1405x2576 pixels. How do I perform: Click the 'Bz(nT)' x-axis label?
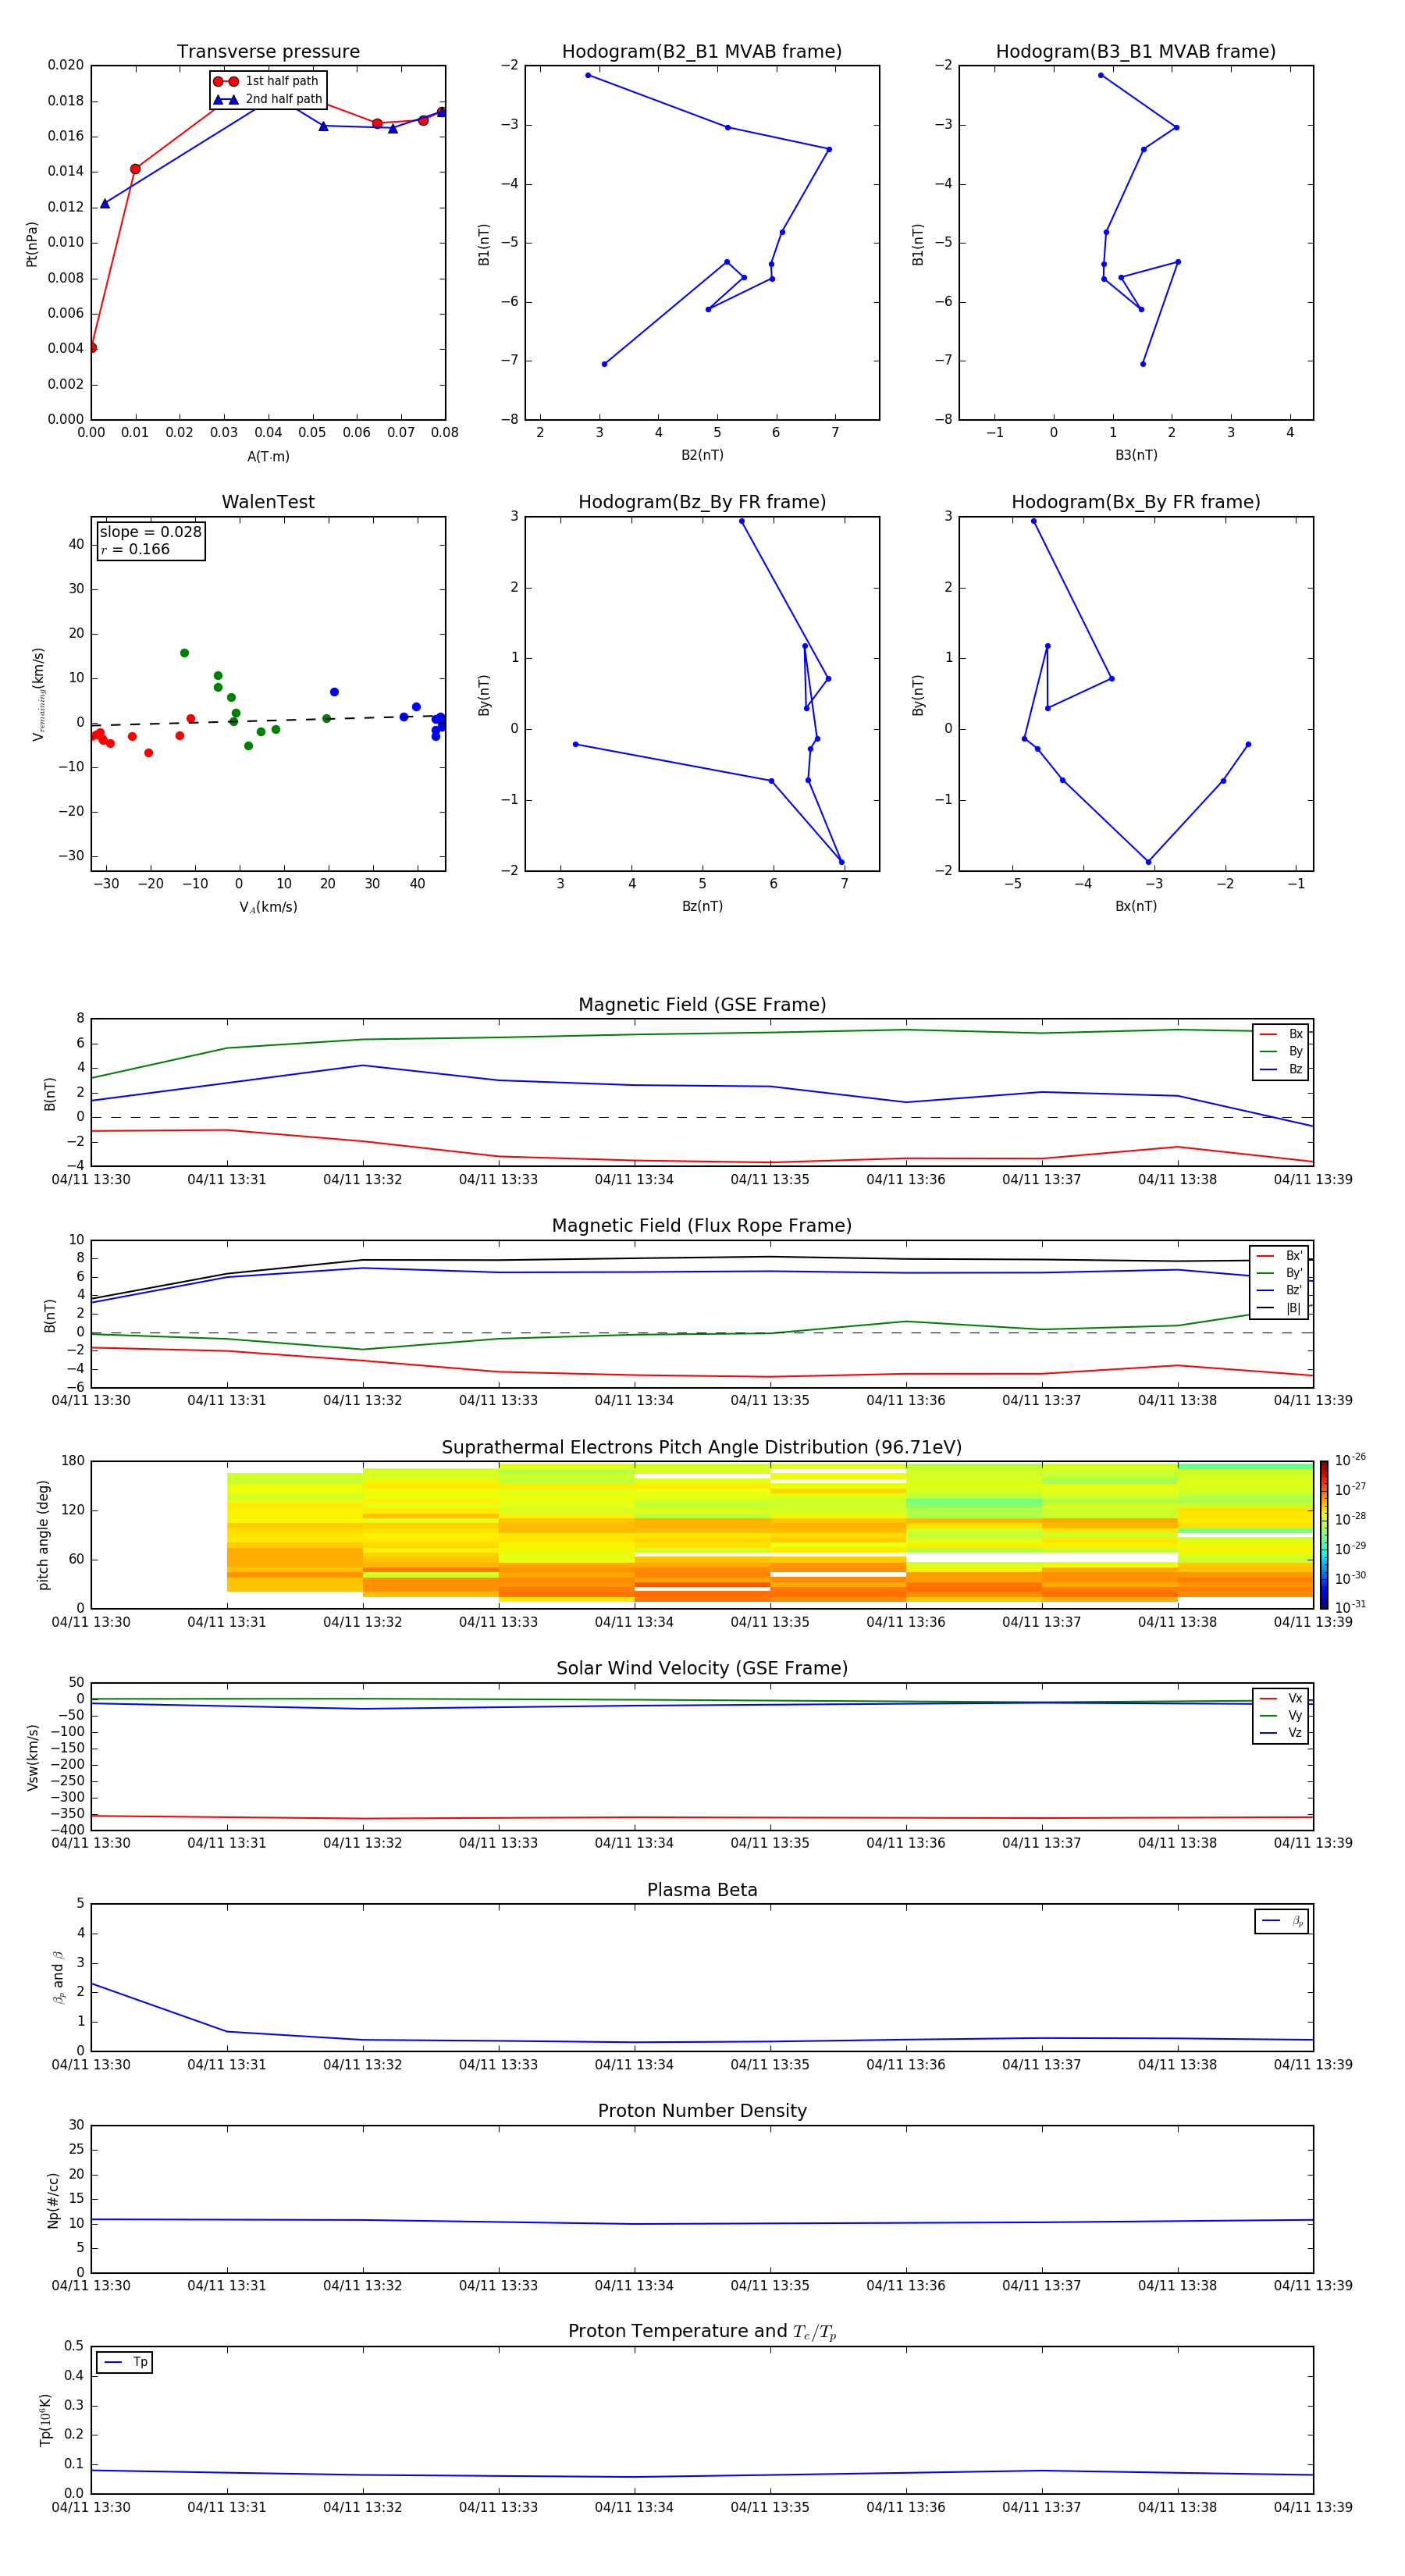pyautogui.click(x=702, y=906)
